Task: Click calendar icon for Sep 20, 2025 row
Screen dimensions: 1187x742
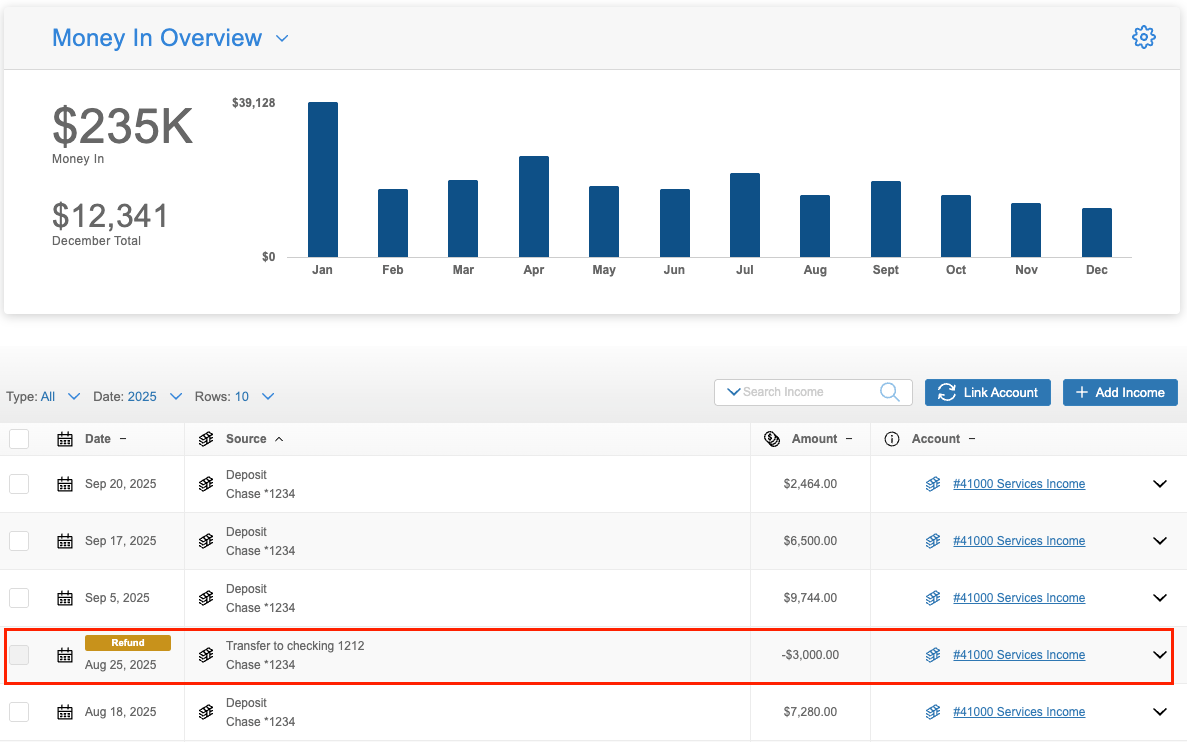Action: pos(65,484)
